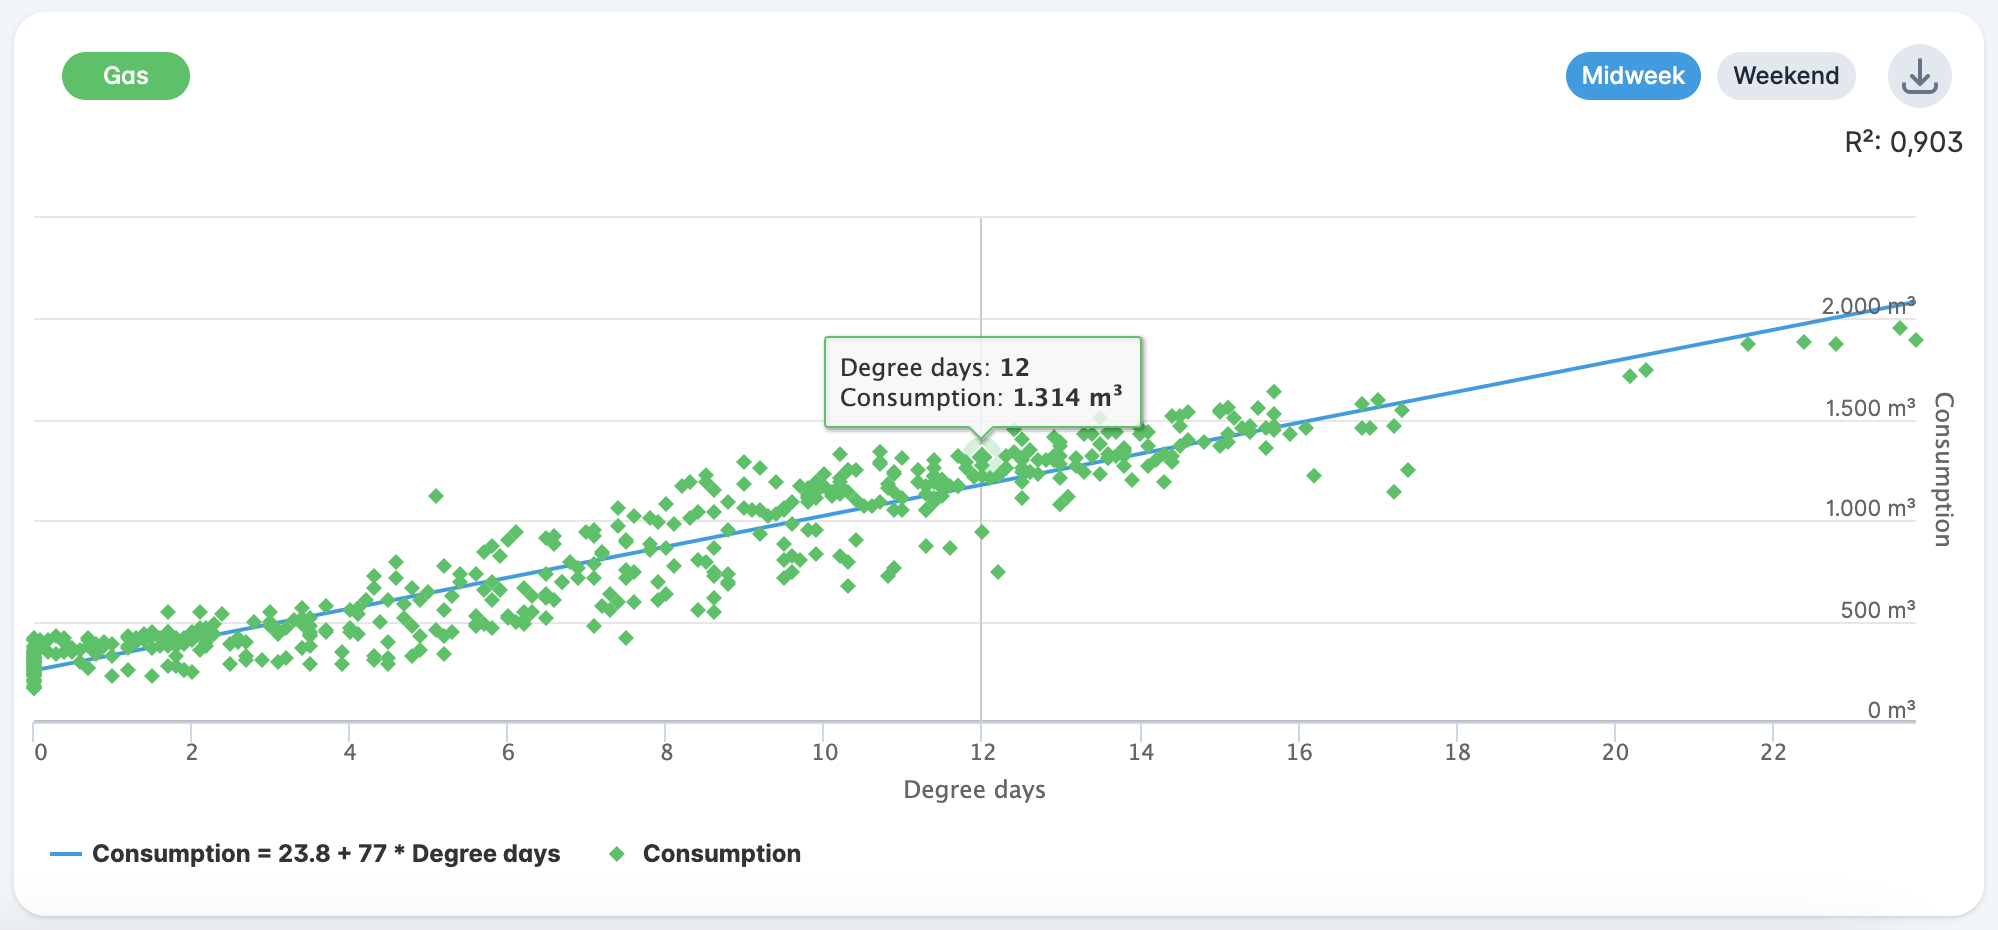Switch to Weekend data view
The width and height of the screenshot is (1998, 930).
[x=1786, y=76]
